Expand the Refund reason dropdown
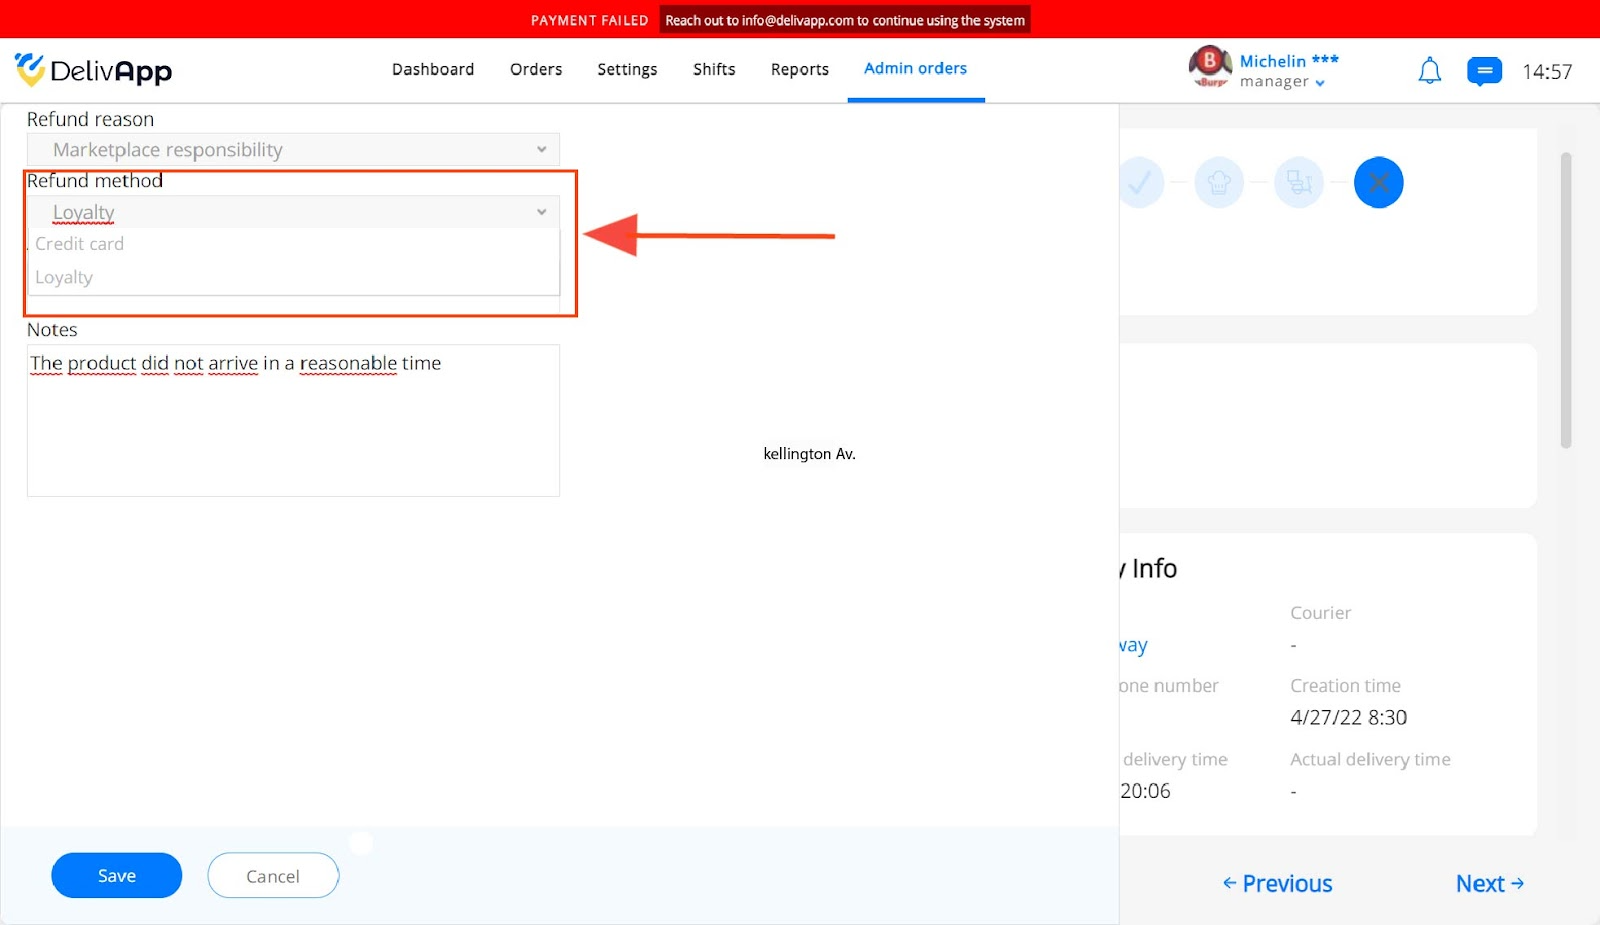 coord(293,150)
